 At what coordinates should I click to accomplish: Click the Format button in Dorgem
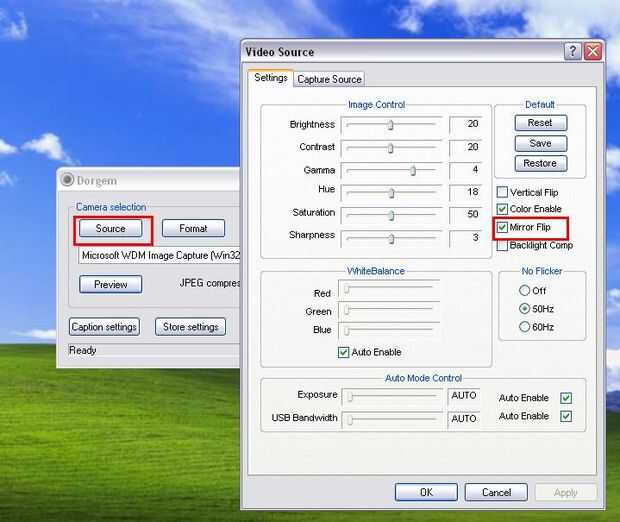click(193, 229)
